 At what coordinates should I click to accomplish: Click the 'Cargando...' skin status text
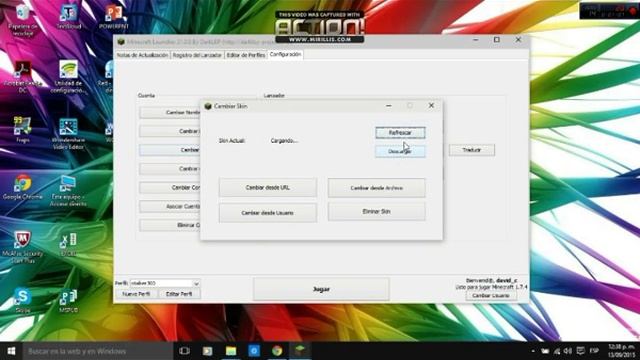284,141
